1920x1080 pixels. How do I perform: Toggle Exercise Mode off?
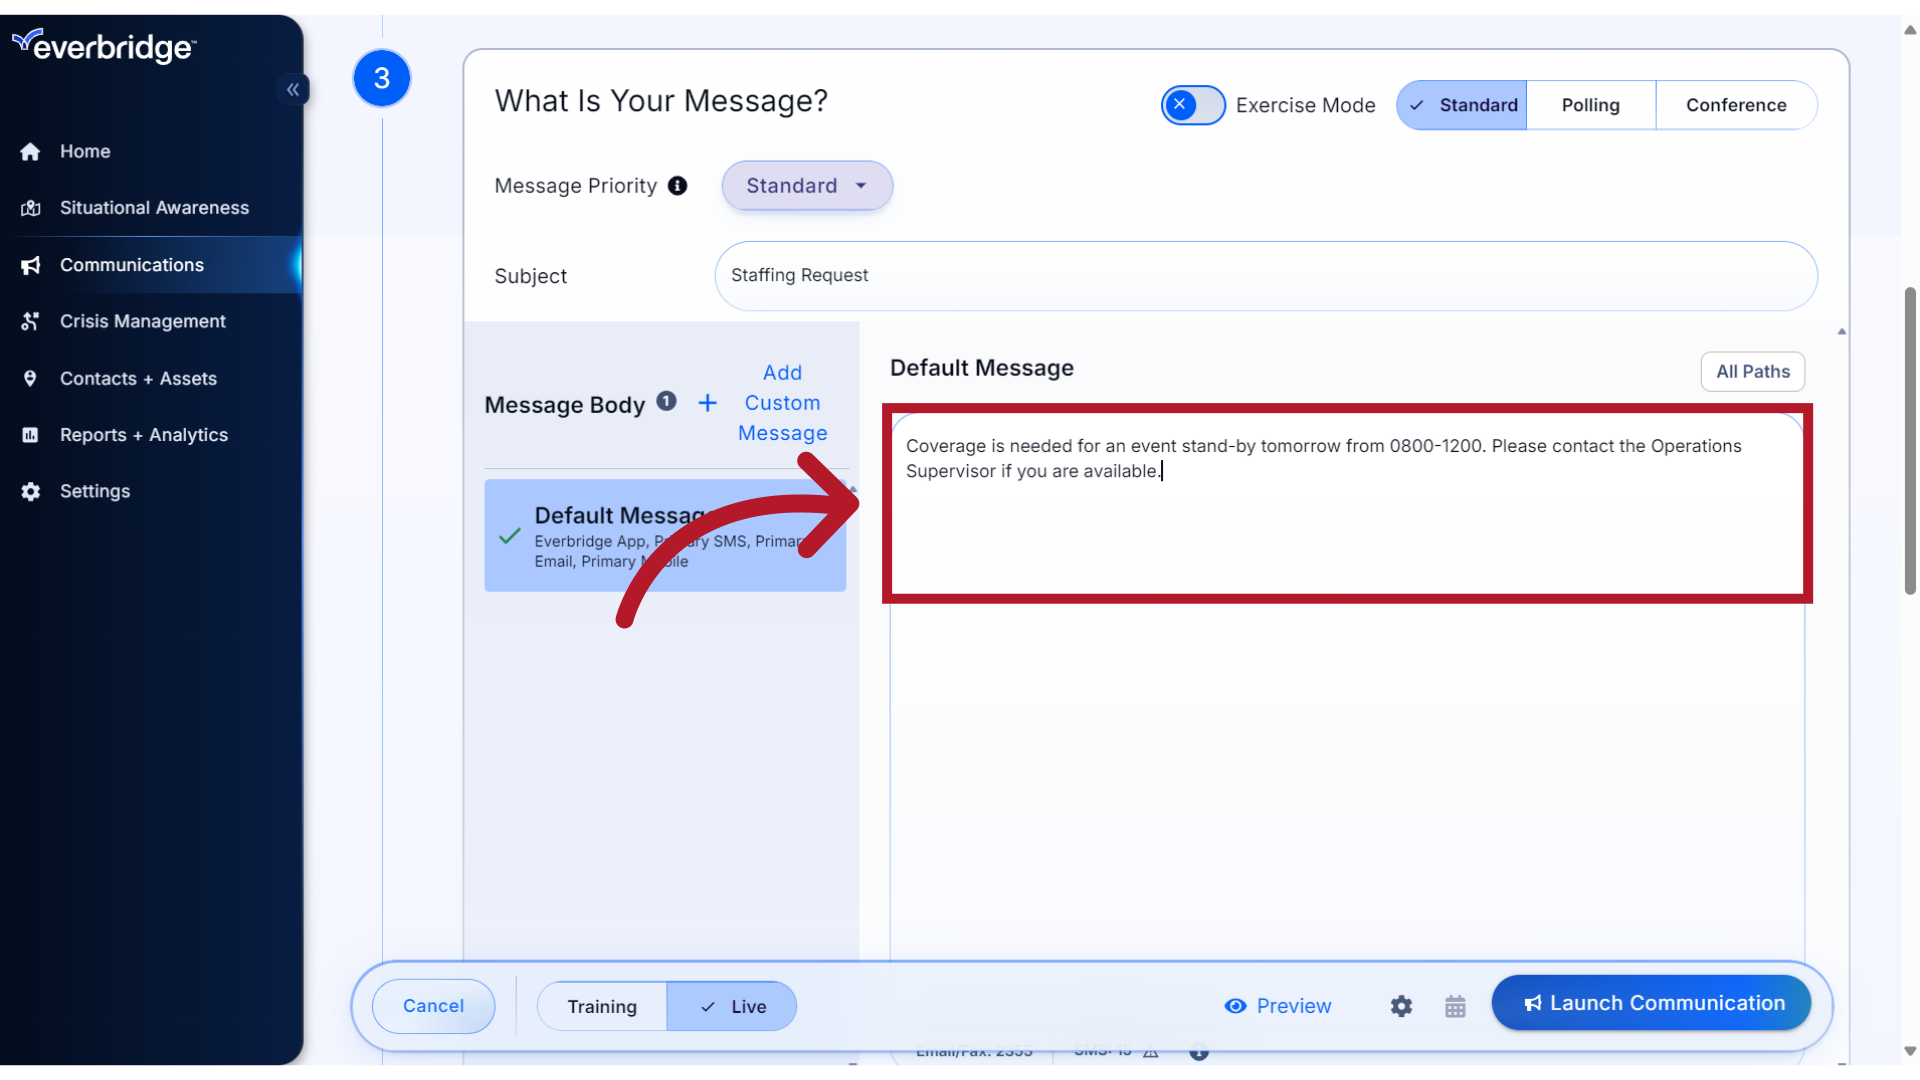tap(1192, 104)
